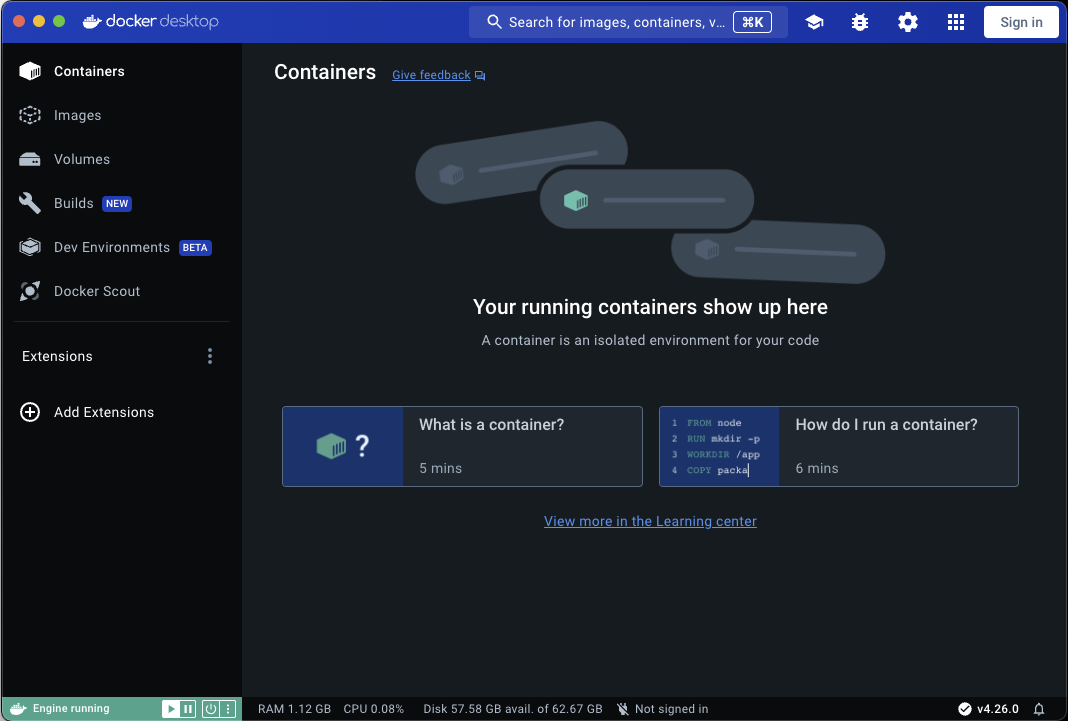Open the Troubleshoot bug icon
This screenshot has height=721, width=1068.
coord(860,22)
